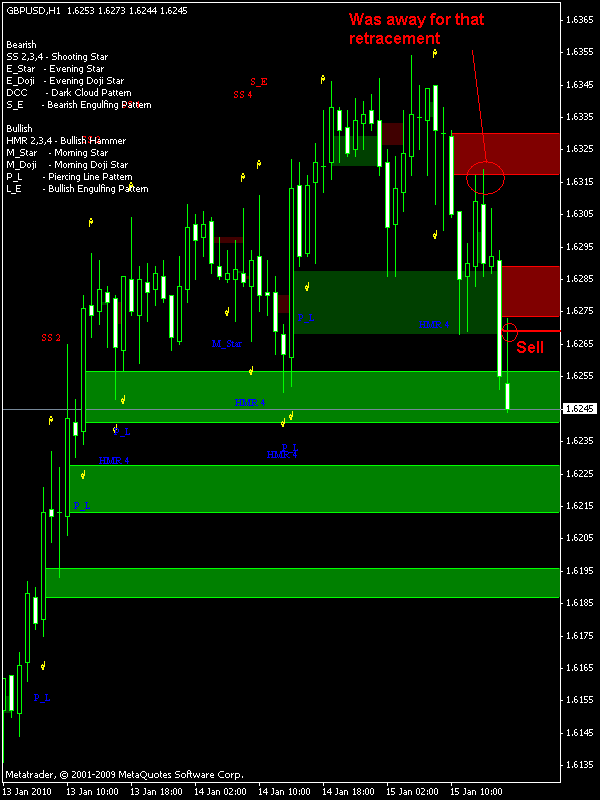Screen dimensions: 600x800
Task: Click the 1.6165 price axis label
Action: 580,668
